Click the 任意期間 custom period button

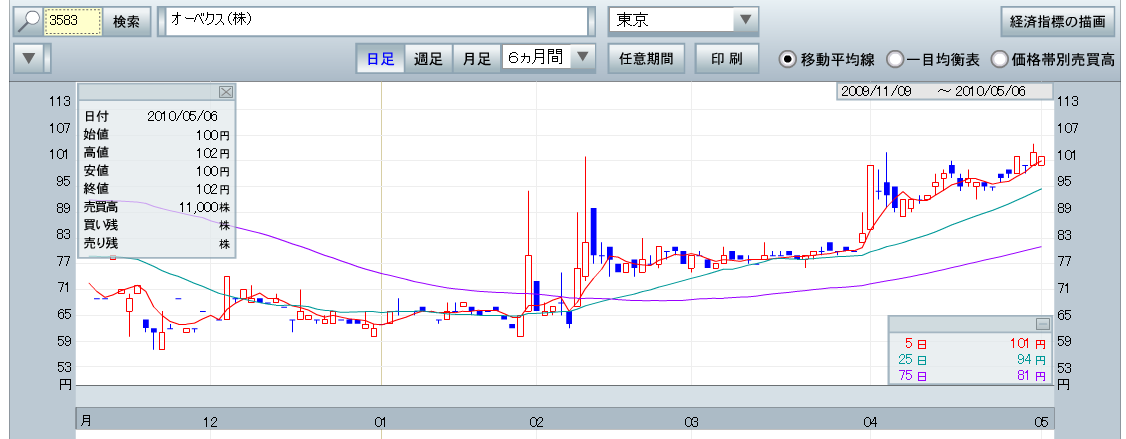(x=645, y=59)
